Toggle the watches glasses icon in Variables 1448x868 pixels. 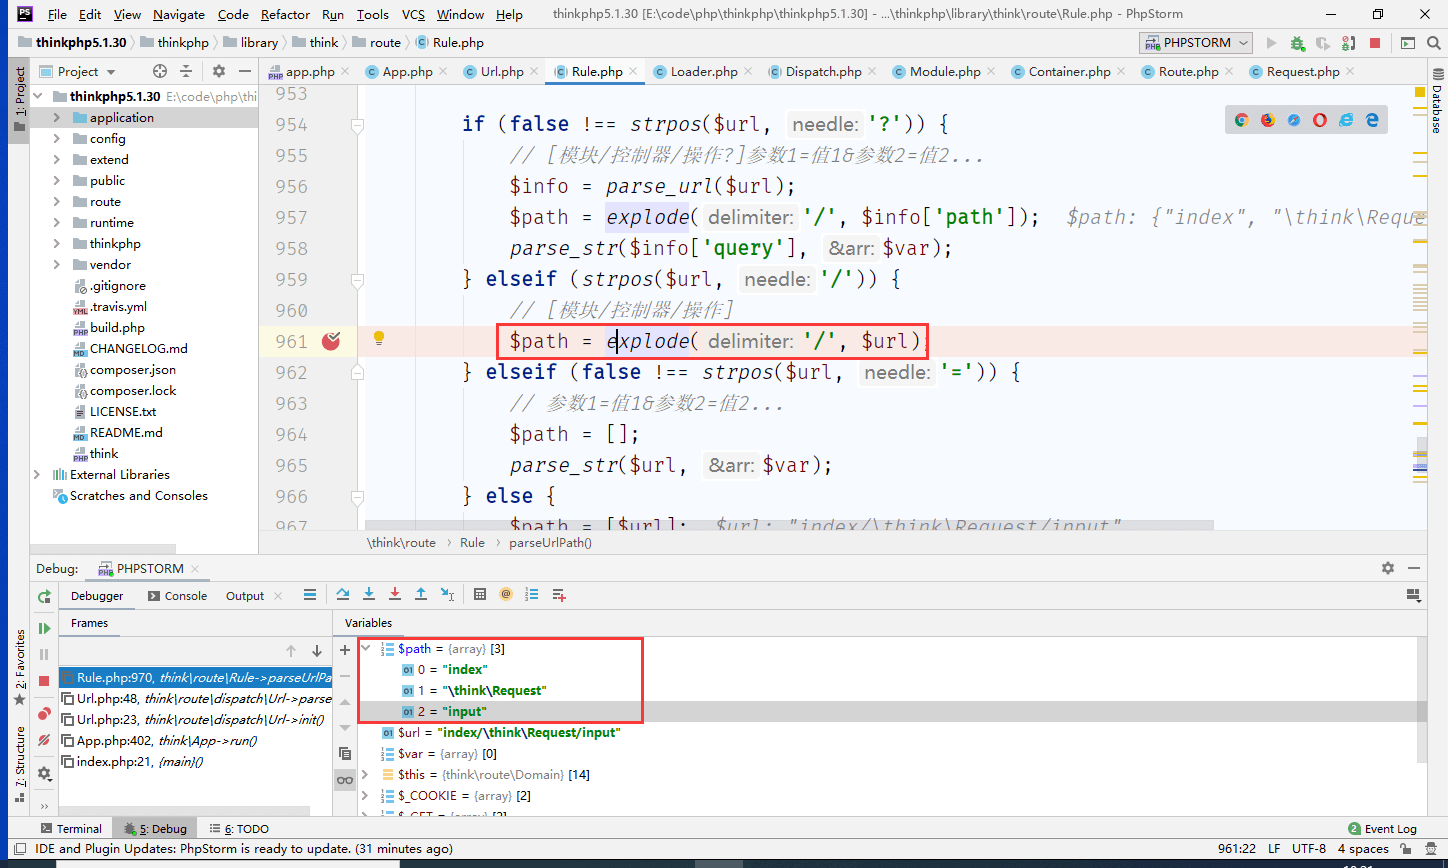pyautogui.click(x=345, y=780)
